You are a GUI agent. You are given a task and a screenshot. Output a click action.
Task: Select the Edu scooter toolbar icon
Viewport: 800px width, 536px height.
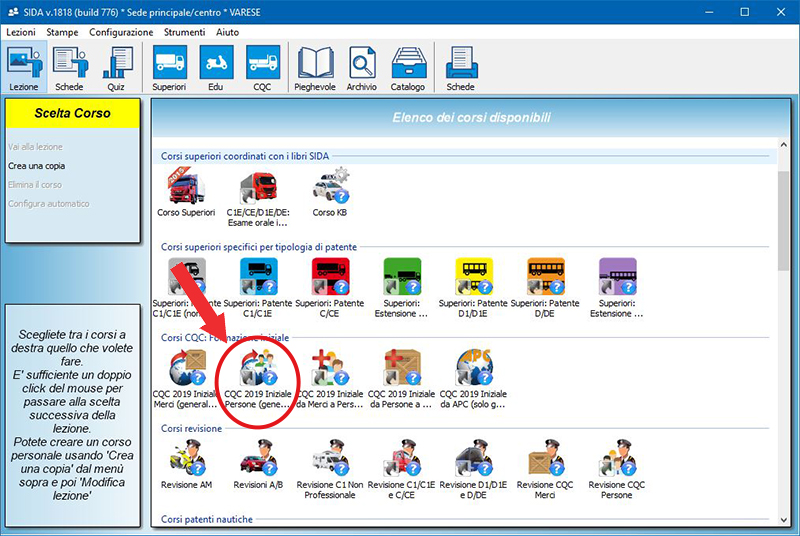pos(216,68)
